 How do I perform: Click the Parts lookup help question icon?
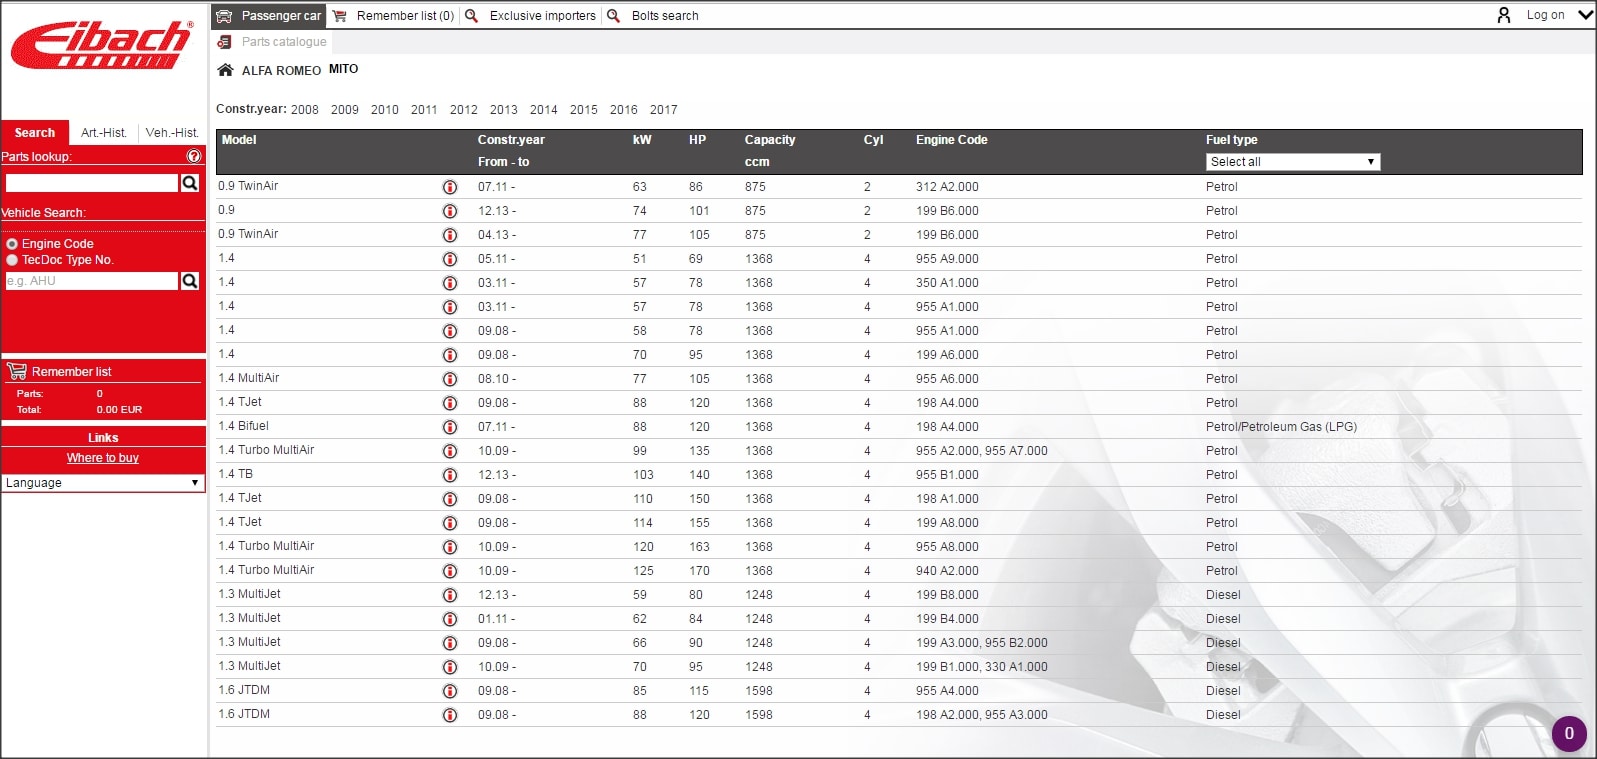[x=194, y=156]
